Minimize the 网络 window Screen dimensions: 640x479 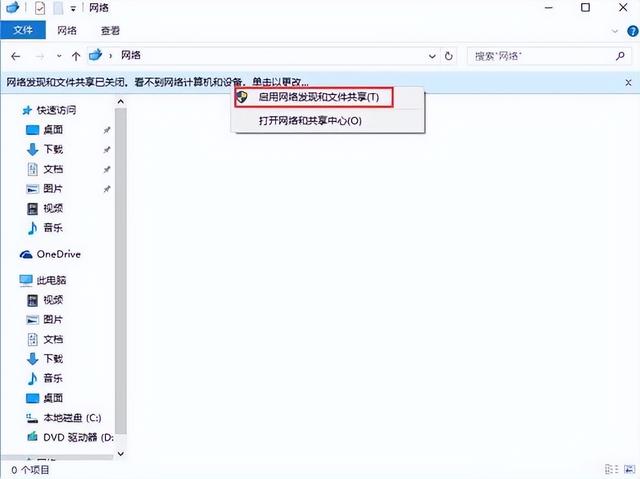(x=549, y=8)
